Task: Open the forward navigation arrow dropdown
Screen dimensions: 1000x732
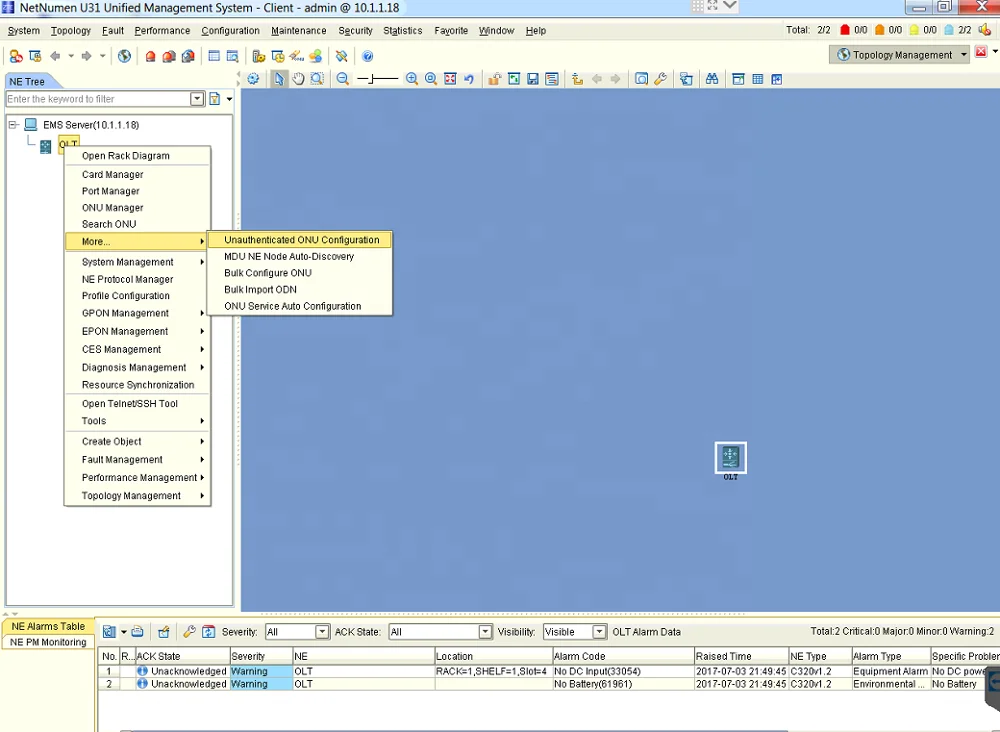Action: [x=102, y=56]
